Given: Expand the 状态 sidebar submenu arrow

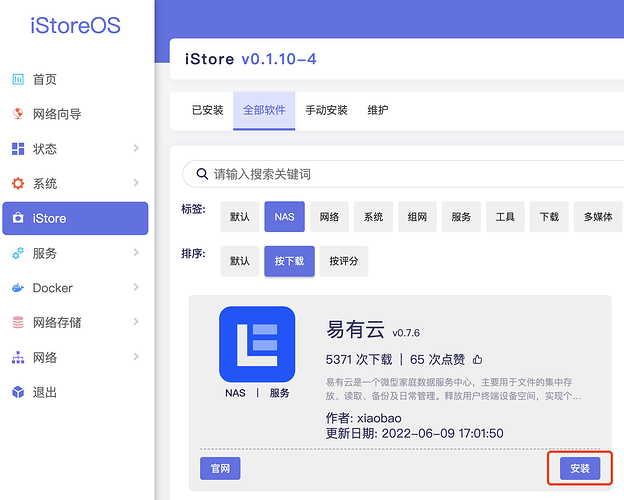Looking at the screenshot, I should pos(136,149).
